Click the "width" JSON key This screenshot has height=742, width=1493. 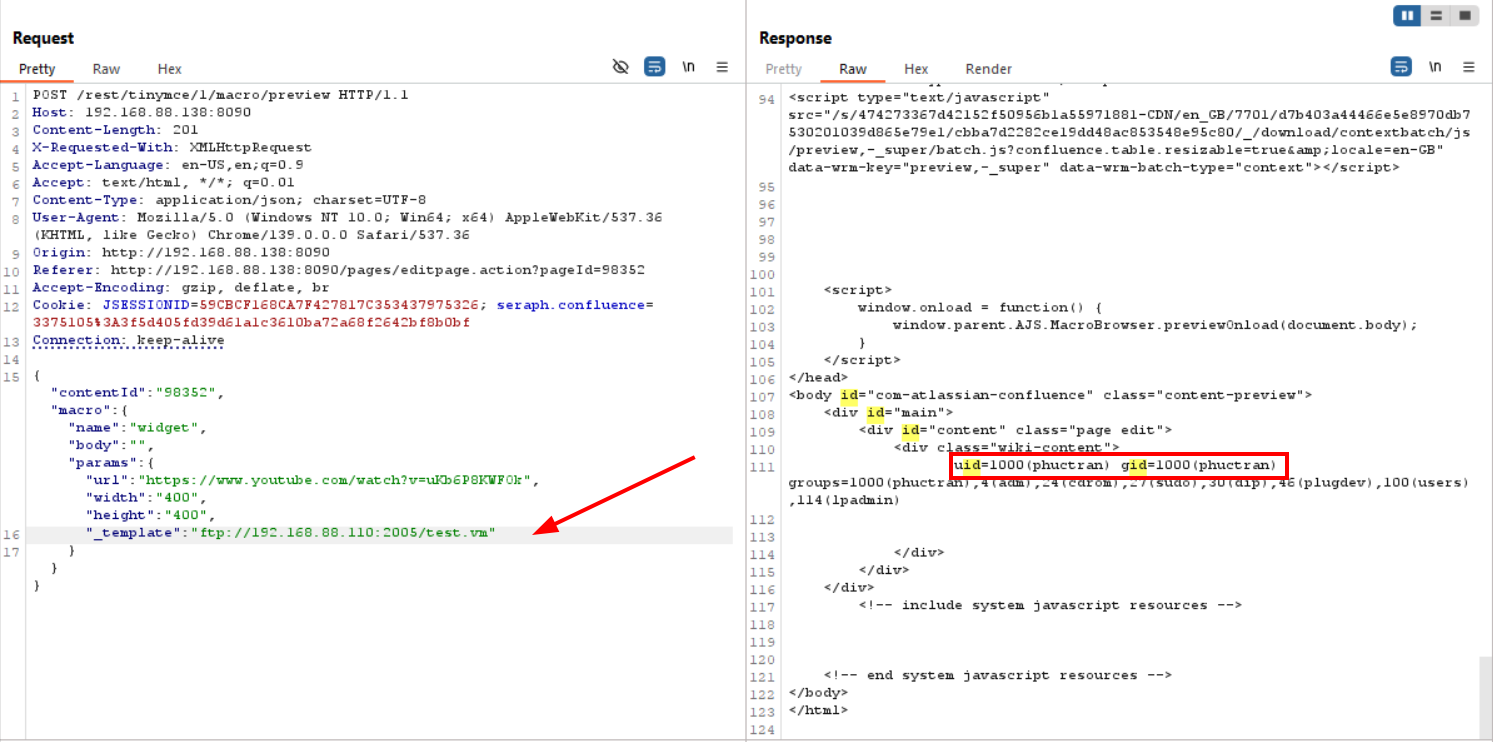(111, 498)
